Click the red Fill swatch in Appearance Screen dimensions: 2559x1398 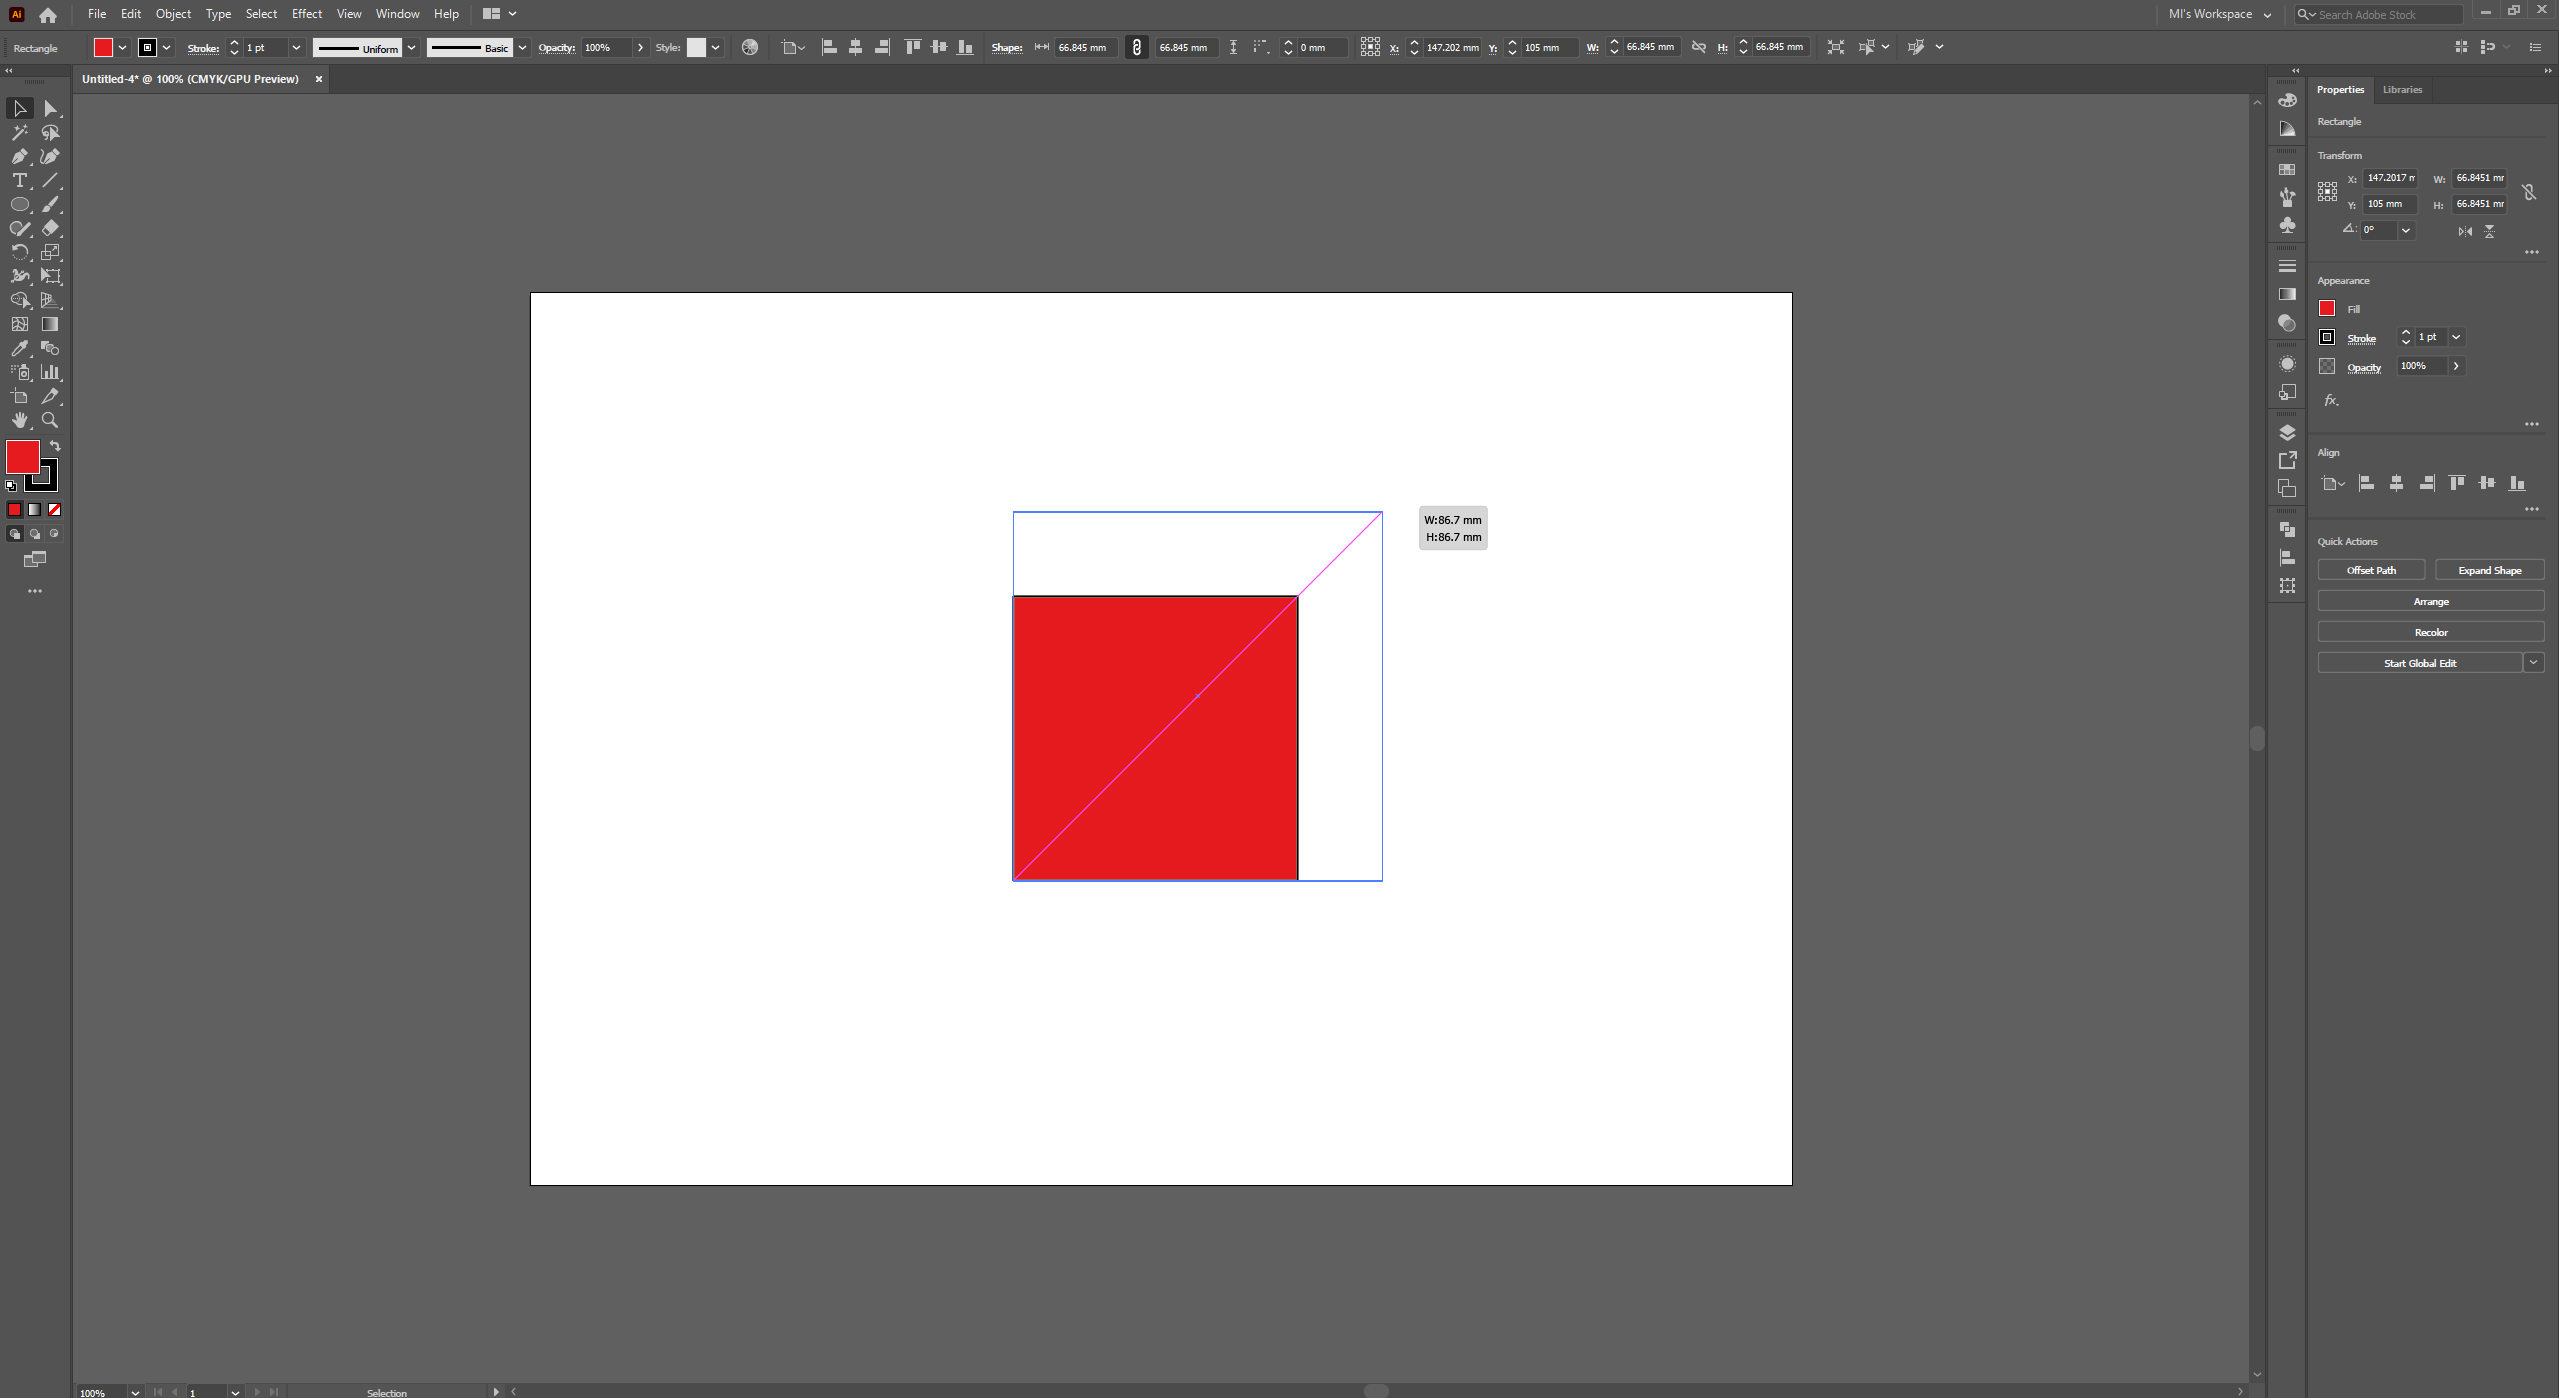pos(2327,309)
